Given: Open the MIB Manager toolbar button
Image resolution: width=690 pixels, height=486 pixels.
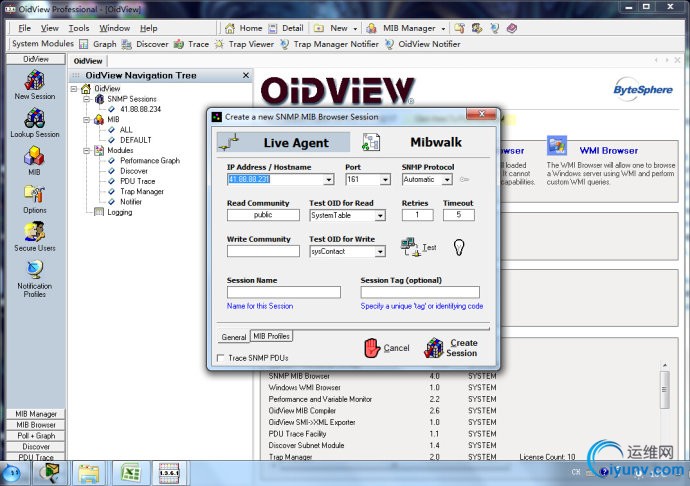Looking at the screenshot, I should click(x=402, y=28).
